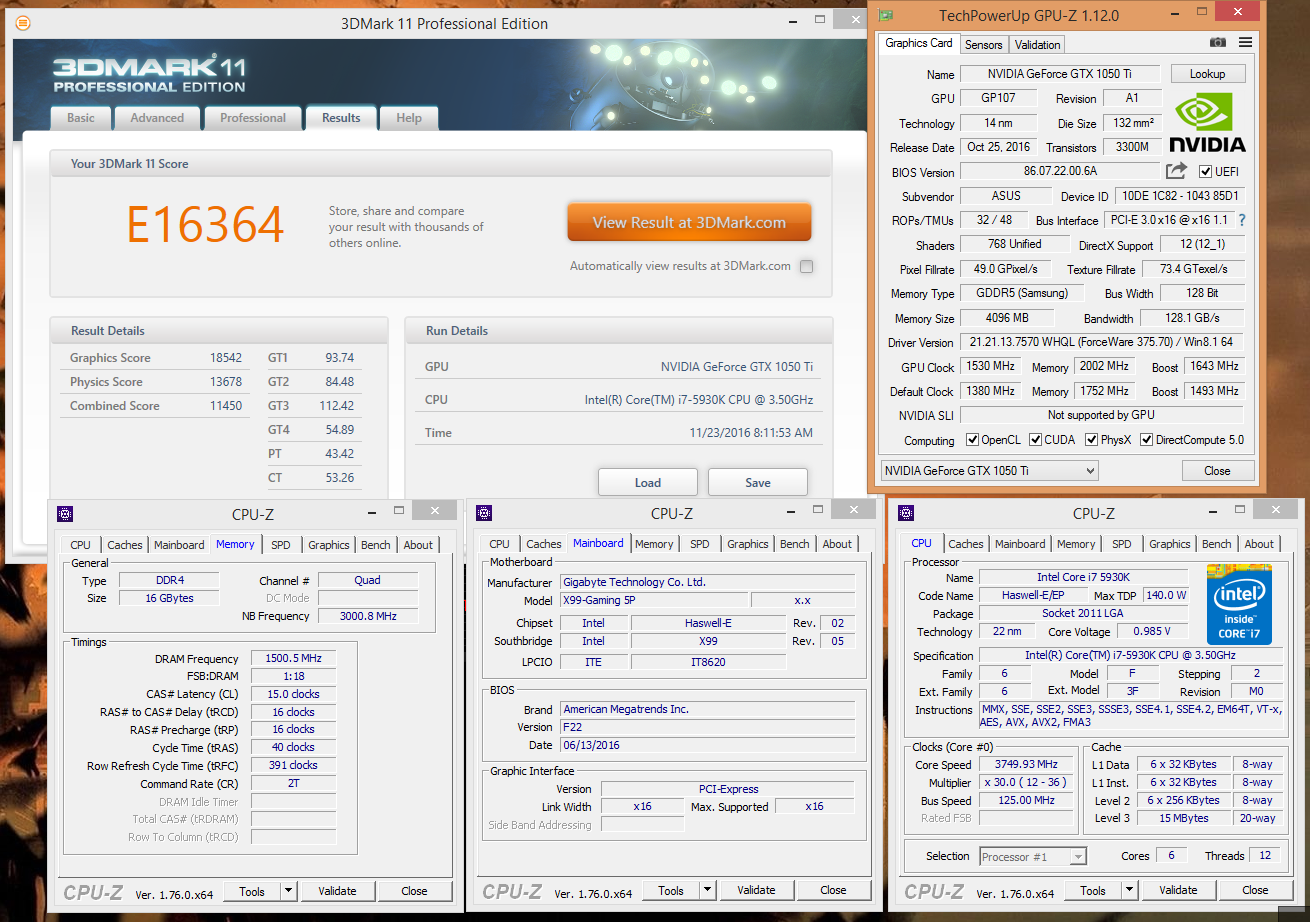Click the Driver Version field in GPU-Z
This screenshot has width=1310, height=922.
(x=1101, y=342)
